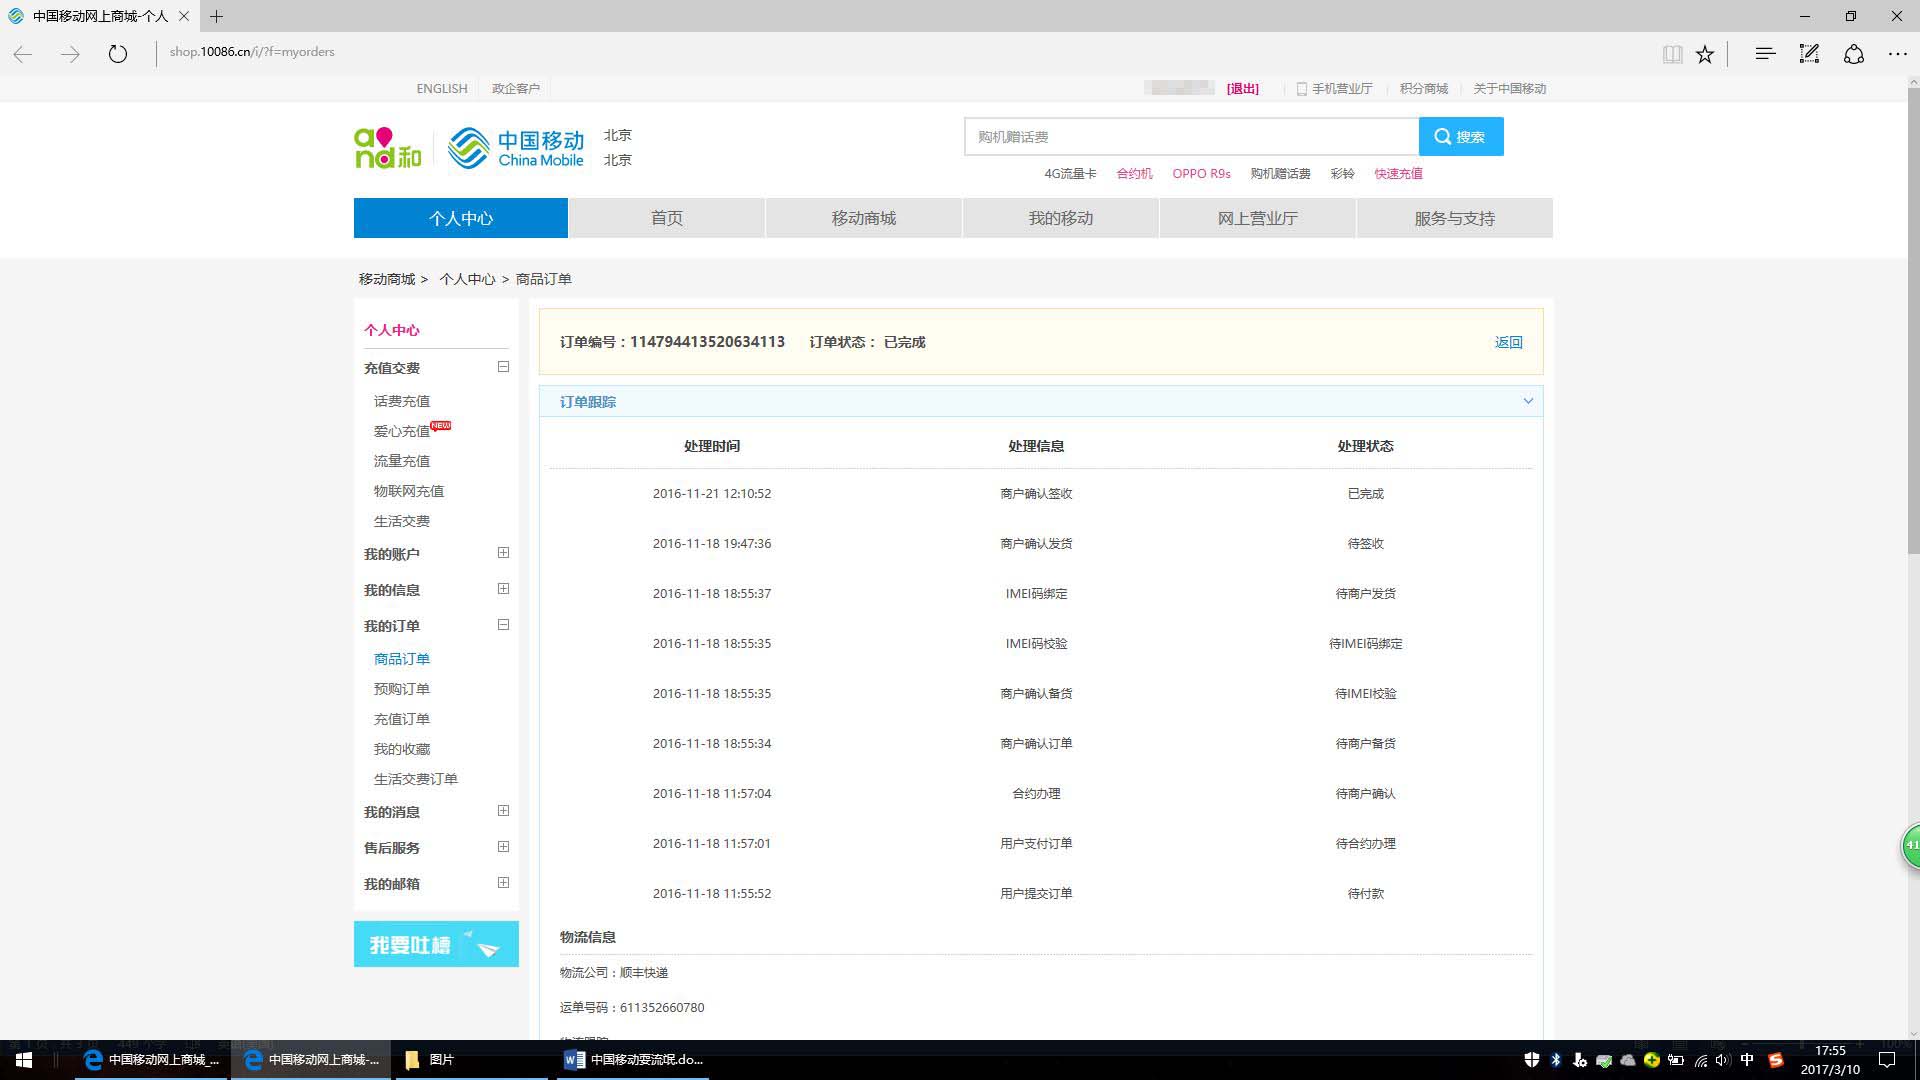Open the action center notification icon
Image resolution: width=1920 pixels, height=1080 pixels.
point(1887,1060)
